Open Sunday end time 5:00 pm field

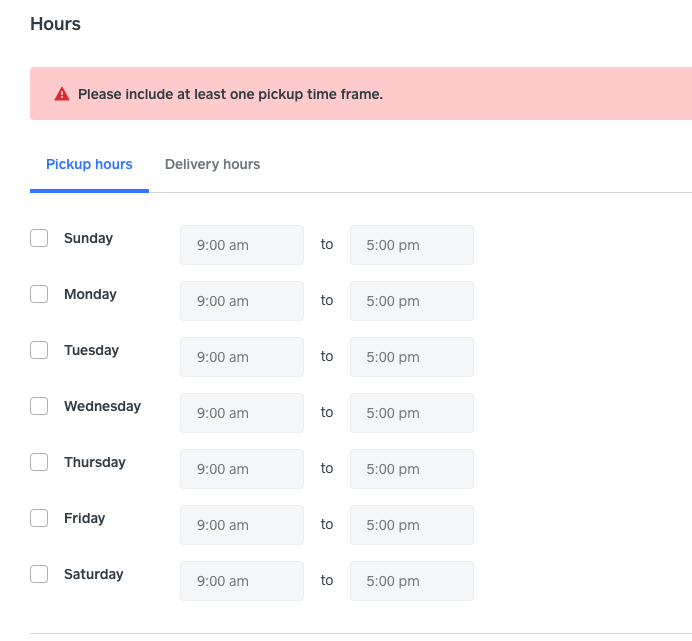click(411, 245)
